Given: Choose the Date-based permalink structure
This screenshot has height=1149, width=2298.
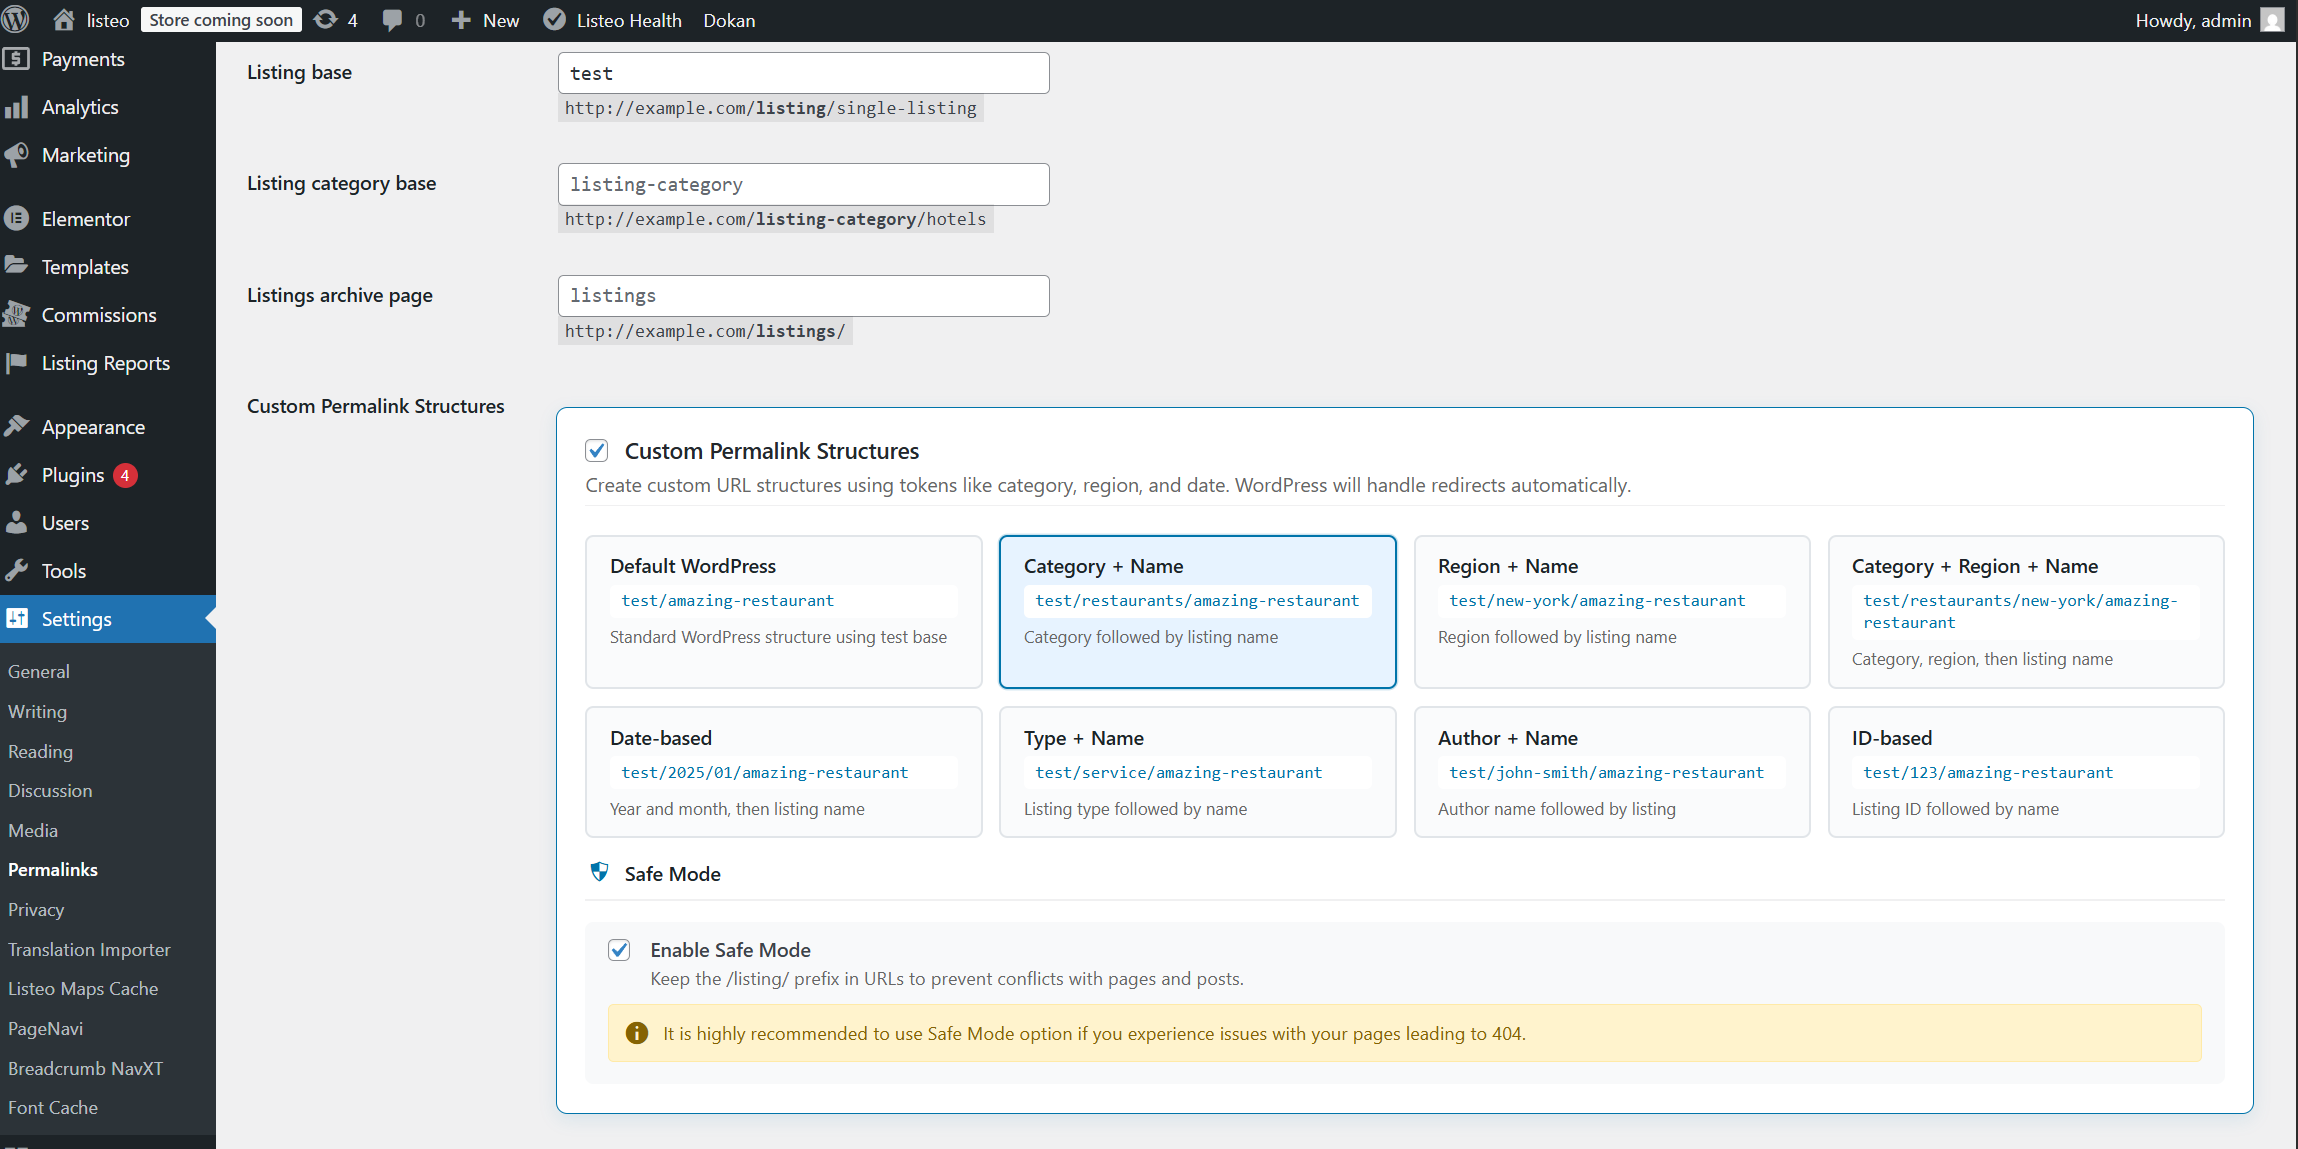Looking at the screenshot, I should click(783, 771).
